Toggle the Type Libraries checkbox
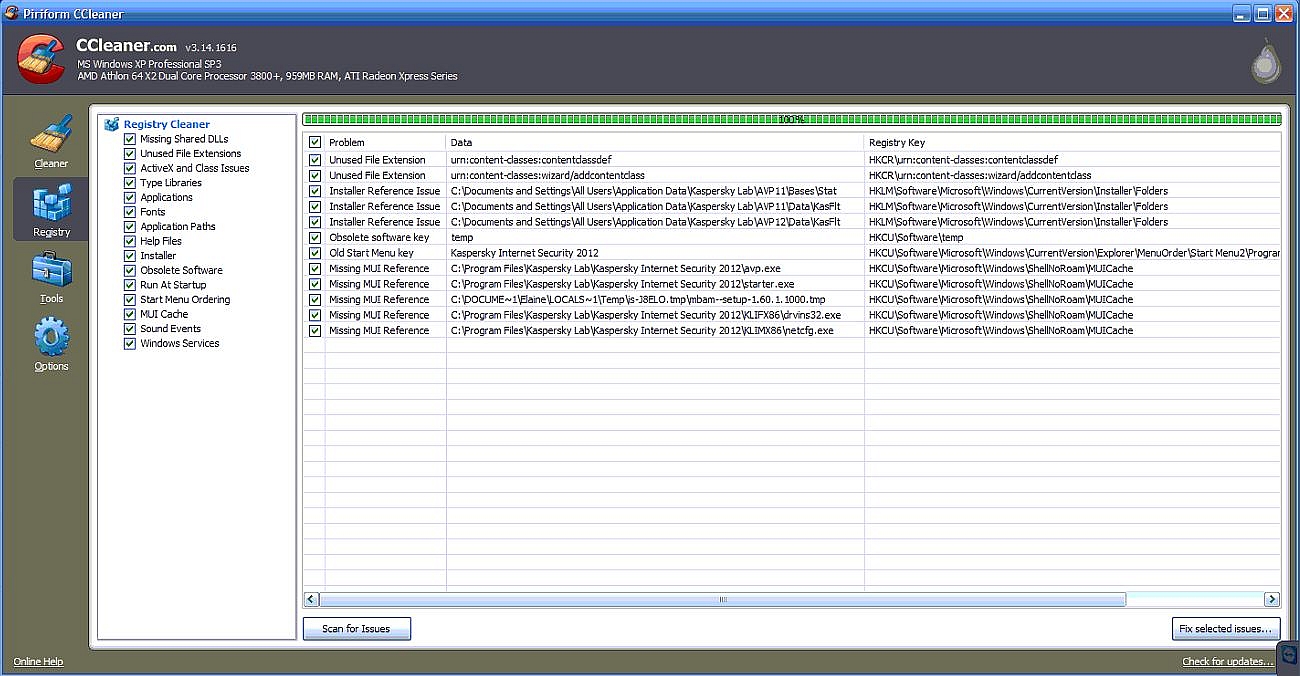 [130, 183]
